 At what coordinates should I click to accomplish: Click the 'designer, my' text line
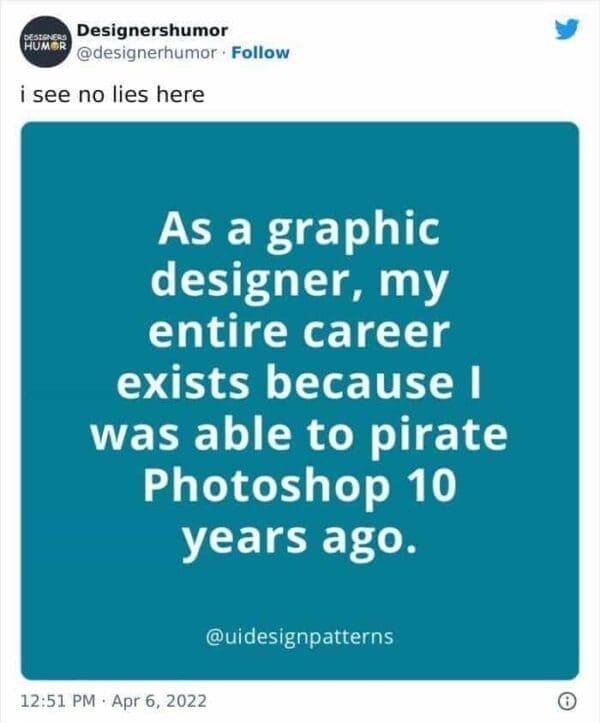pos(299,281)
